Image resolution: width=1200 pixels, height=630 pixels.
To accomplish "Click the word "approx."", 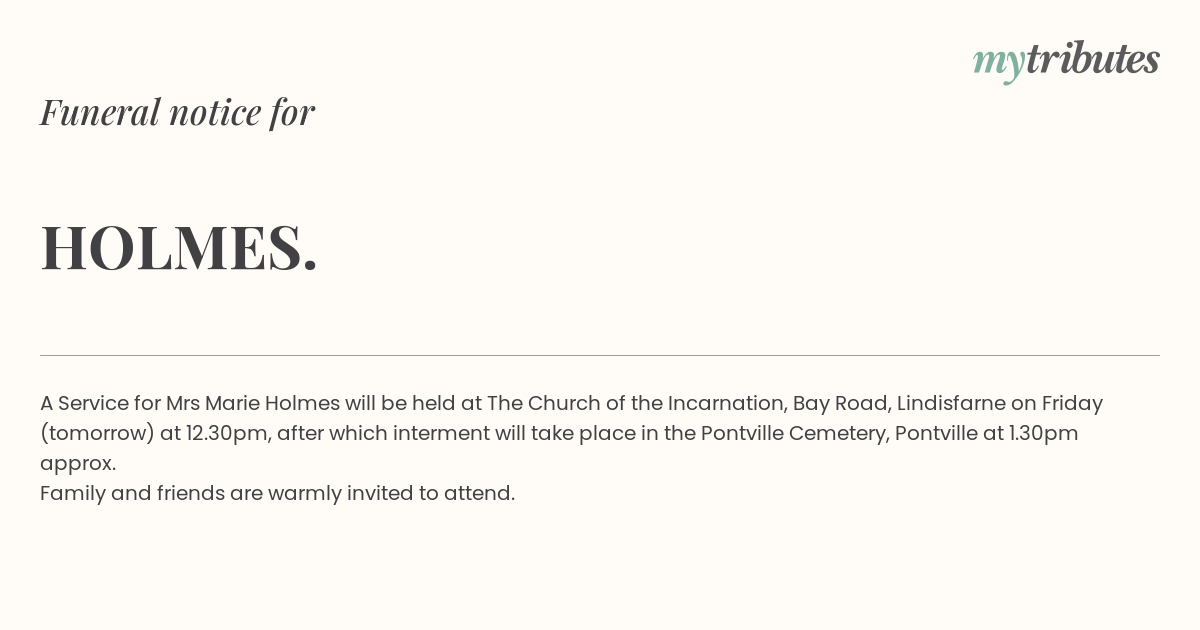I will (78, 464).
